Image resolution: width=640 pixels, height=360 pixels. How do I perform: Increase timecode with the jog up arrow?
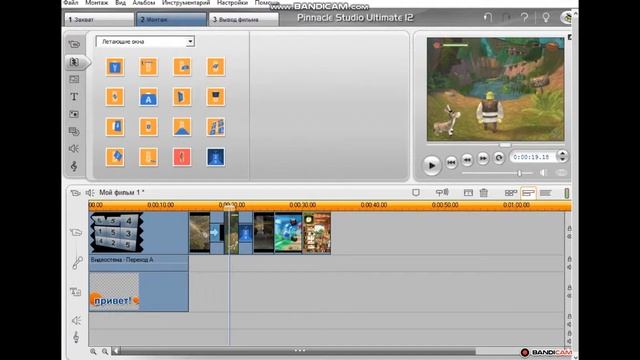tap(563, 153)
